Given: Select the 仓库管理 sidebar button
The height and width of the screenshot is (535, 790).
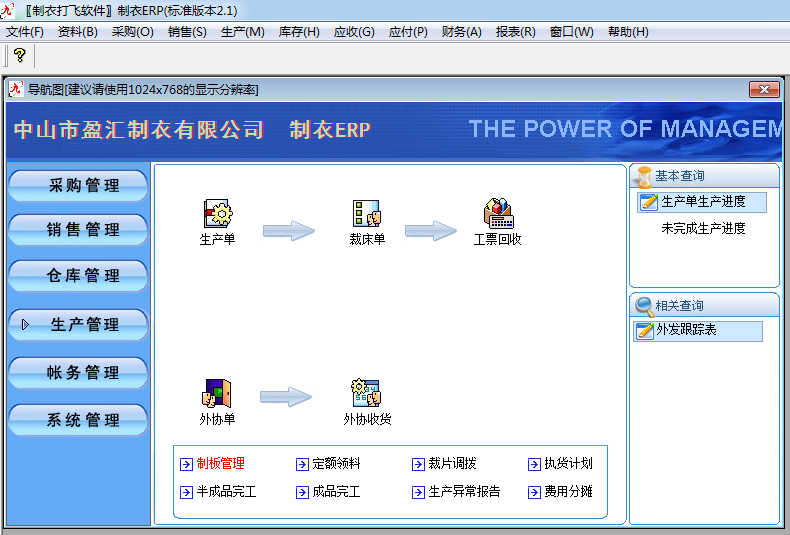Looking at the screenshot, I should tap(78, 276).
